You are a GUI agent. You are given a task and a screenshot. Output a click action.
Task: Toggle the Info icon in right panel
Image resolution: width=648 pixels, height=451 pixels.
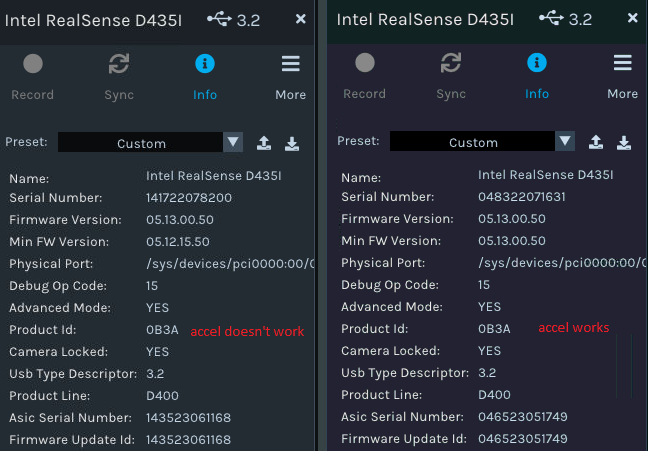pos(537,63)
